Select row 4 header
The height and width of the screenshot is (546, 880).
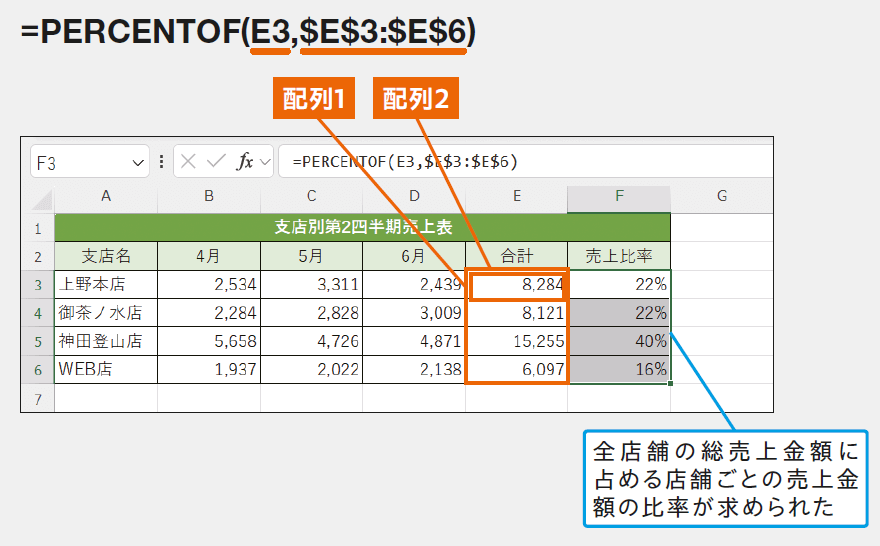[38, 313]
